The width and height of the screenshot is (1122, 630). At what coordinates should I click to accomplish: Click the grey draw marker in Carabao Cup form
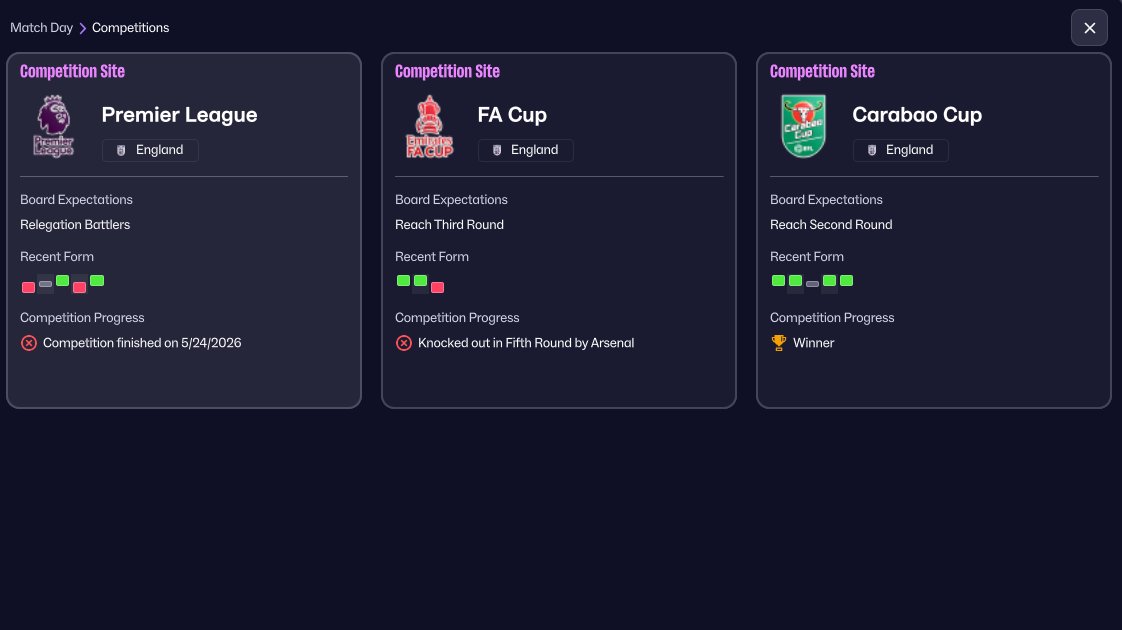[x=812, y=284]
